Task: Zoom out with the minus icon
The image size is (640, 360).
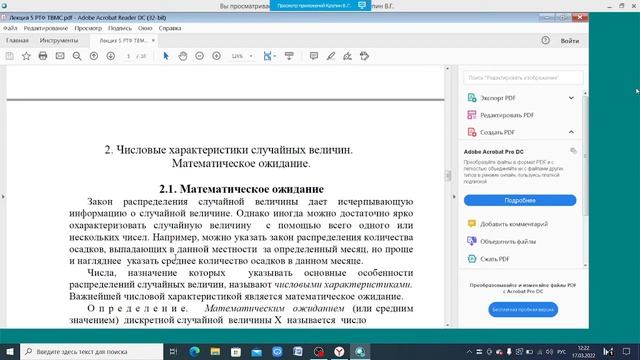Action: [200, 56]
